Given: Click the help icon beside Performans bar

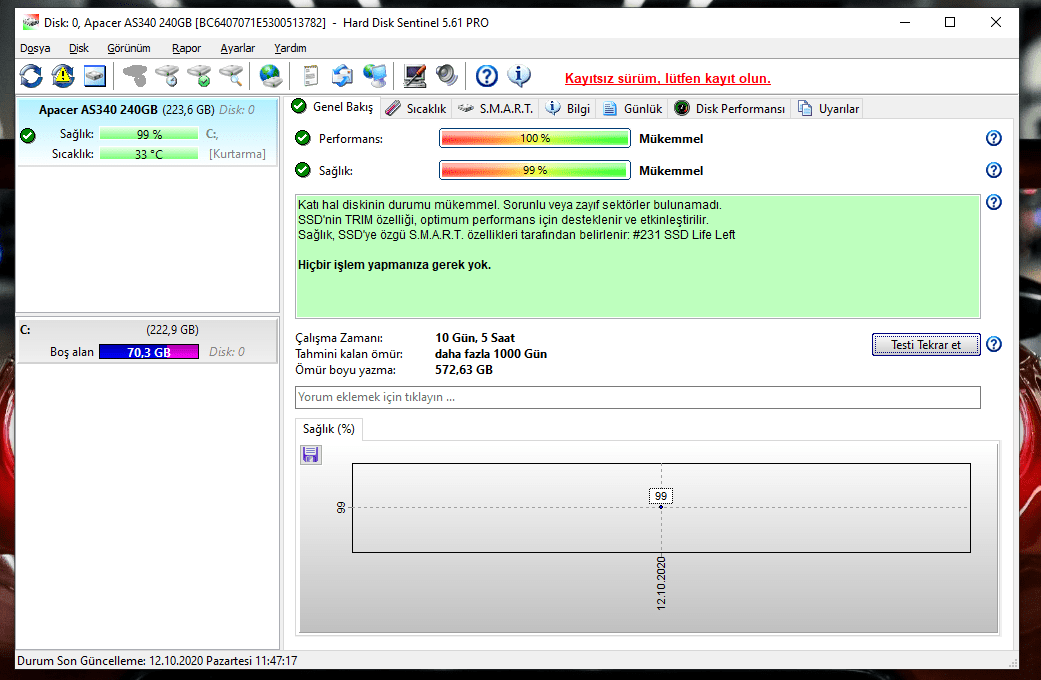Looking at the screenshot, I should pos(993,138).
